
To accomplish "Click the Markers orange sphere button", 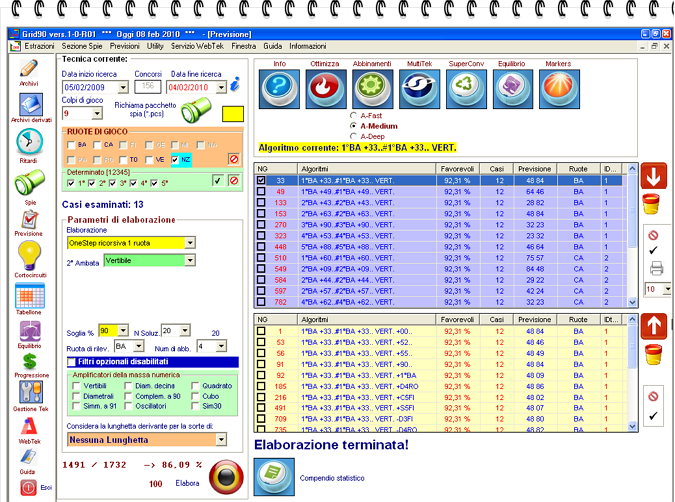I will tap(559, 89).
